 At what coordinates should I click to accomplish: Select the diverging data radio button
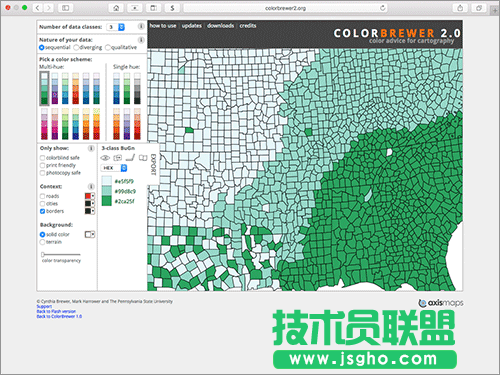point(76,47)
